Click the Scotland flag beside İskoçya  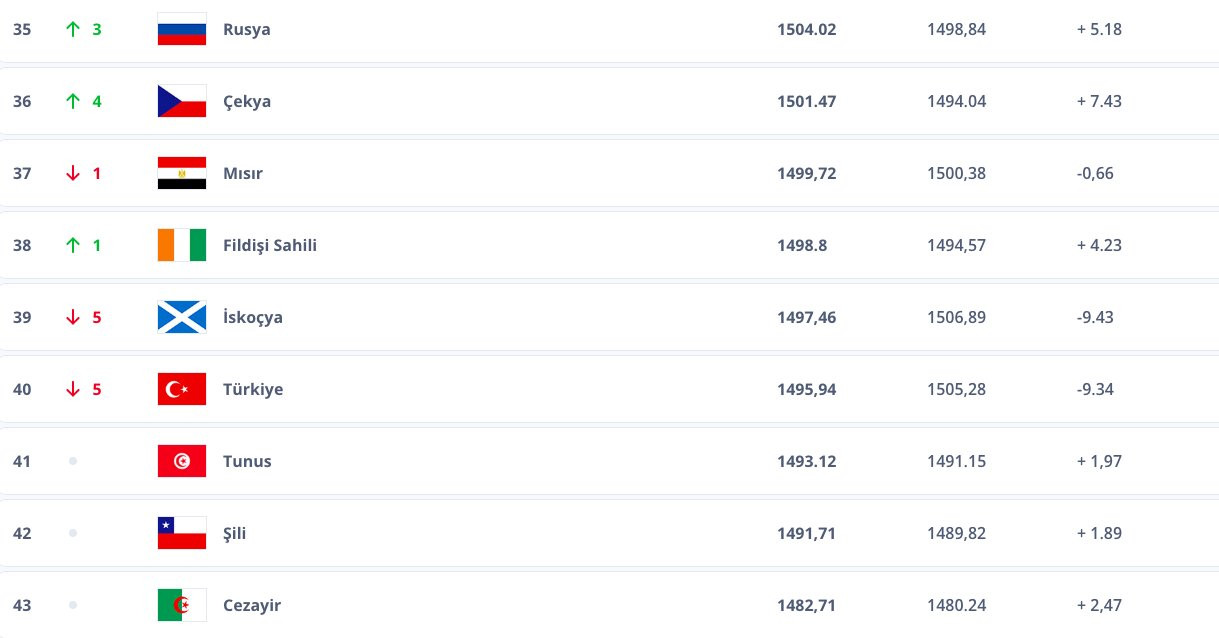click(182, 317)
